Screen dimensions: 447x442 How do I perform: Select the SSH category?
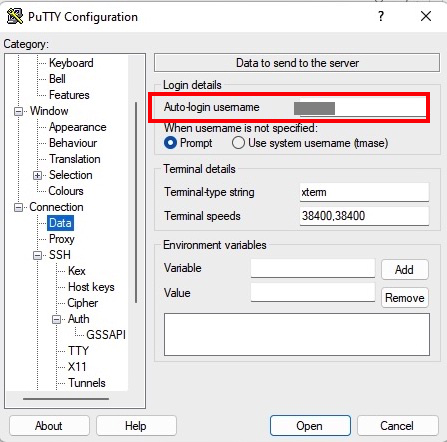coord(60,255)
